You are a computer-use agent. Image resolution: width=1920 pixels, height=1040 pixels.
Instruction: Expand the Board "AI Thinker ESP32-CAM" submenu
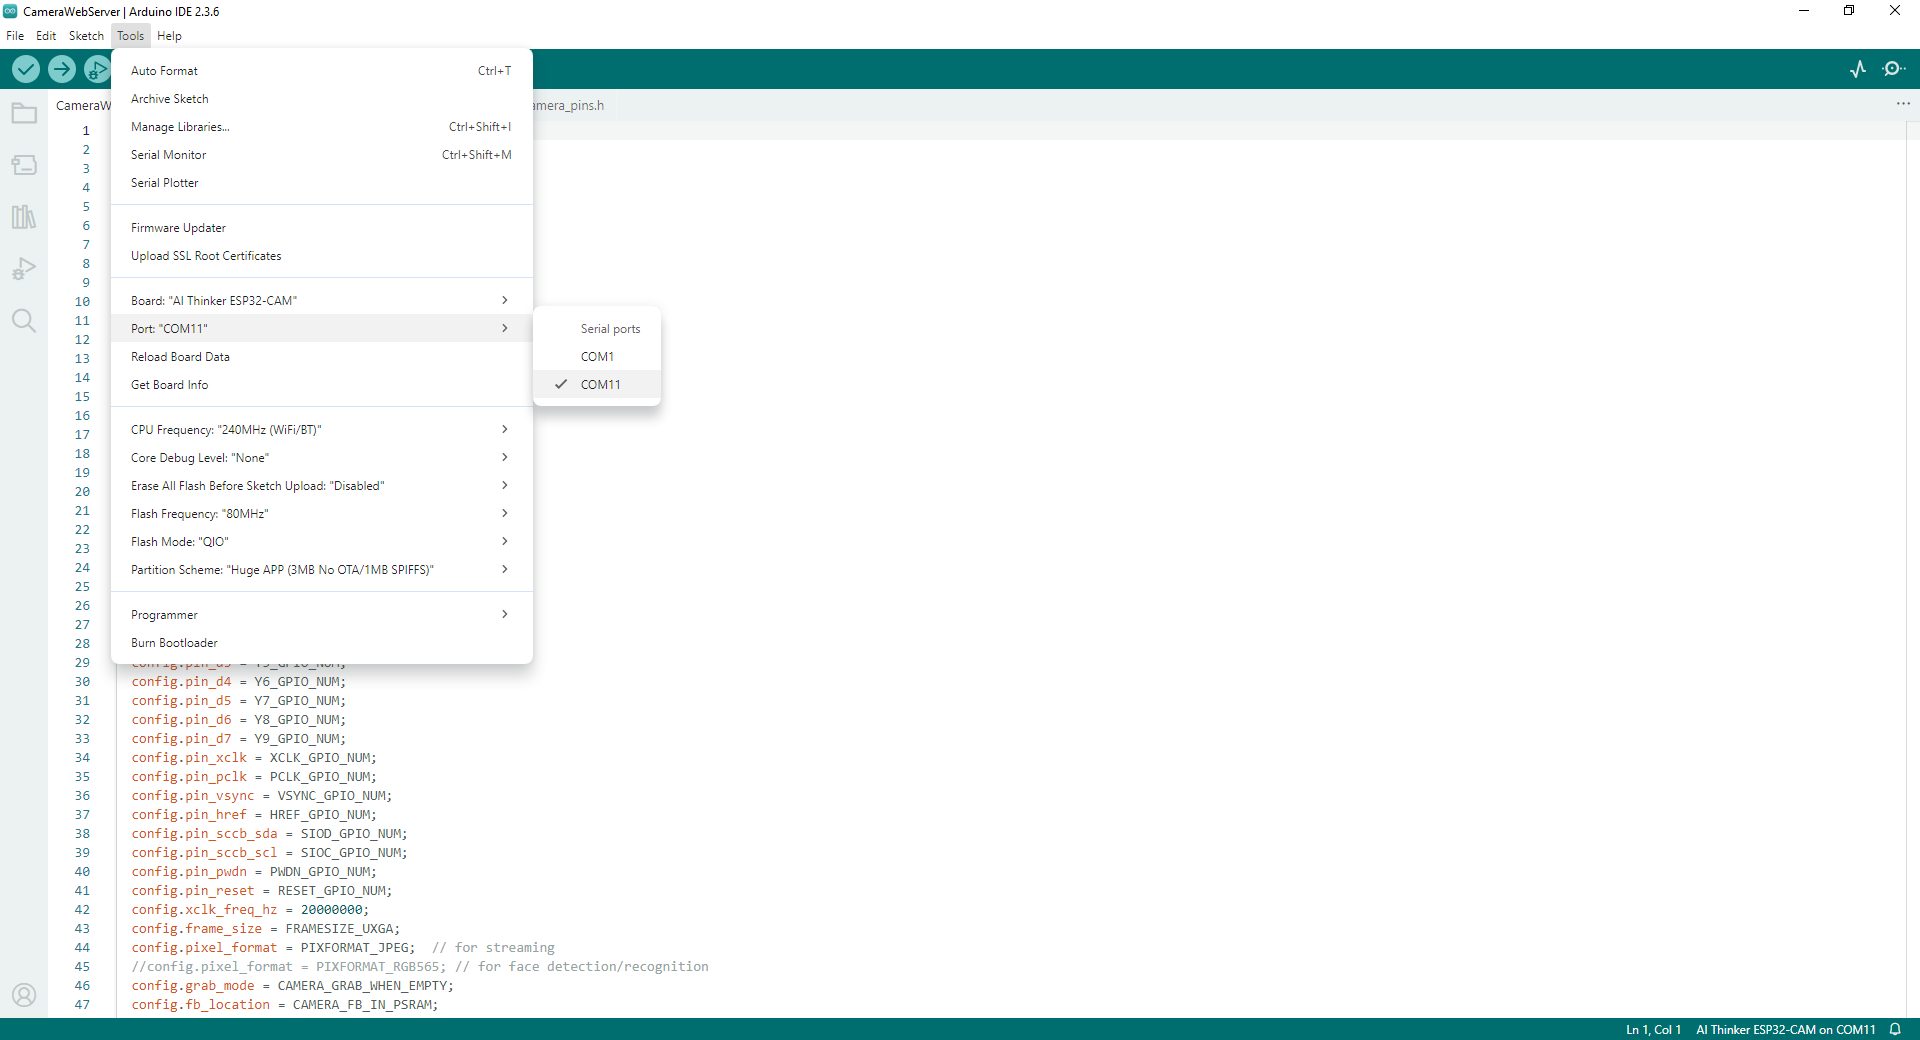click(320, 301)
